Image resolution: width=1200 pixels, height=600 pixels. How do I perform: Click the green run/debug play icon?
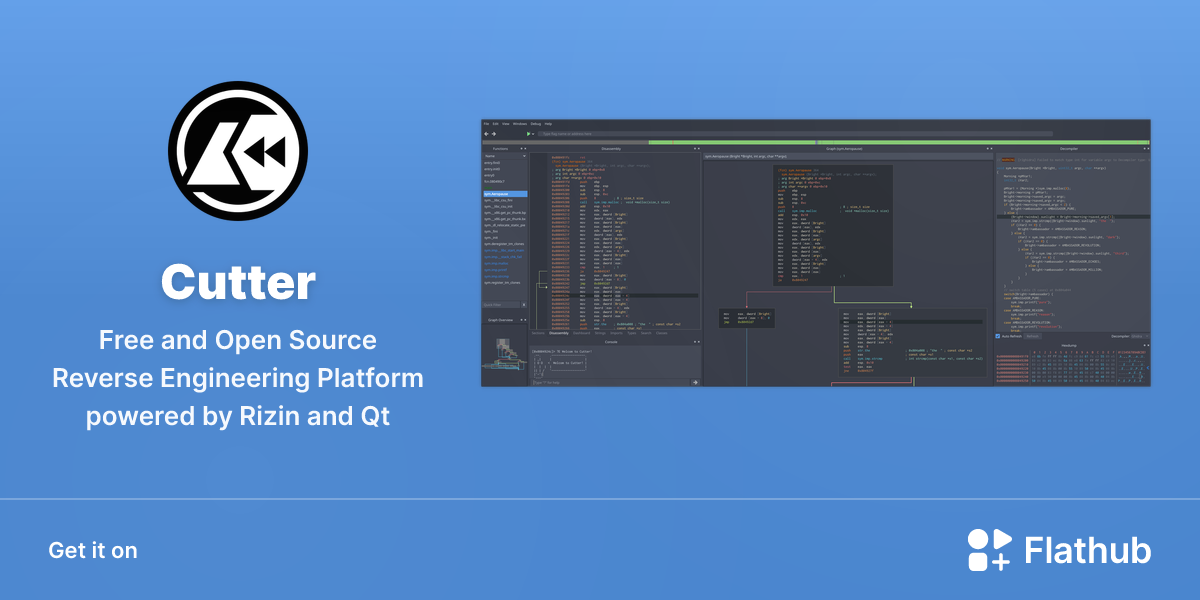click(x=529, y=133)
